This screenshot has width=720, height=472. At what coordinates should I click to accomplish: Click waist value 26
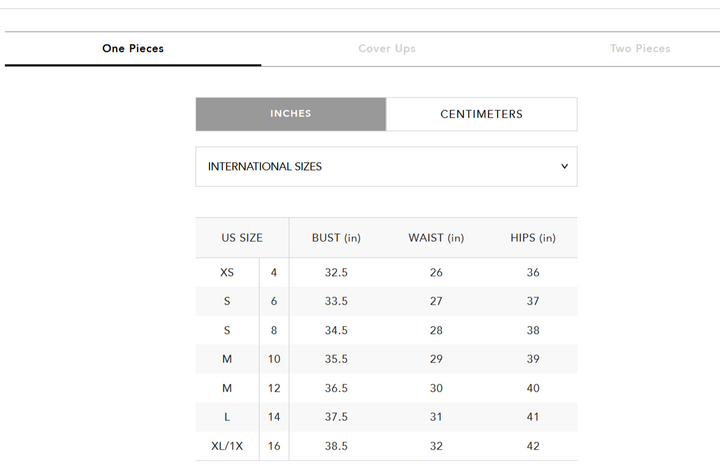(436, 273)
